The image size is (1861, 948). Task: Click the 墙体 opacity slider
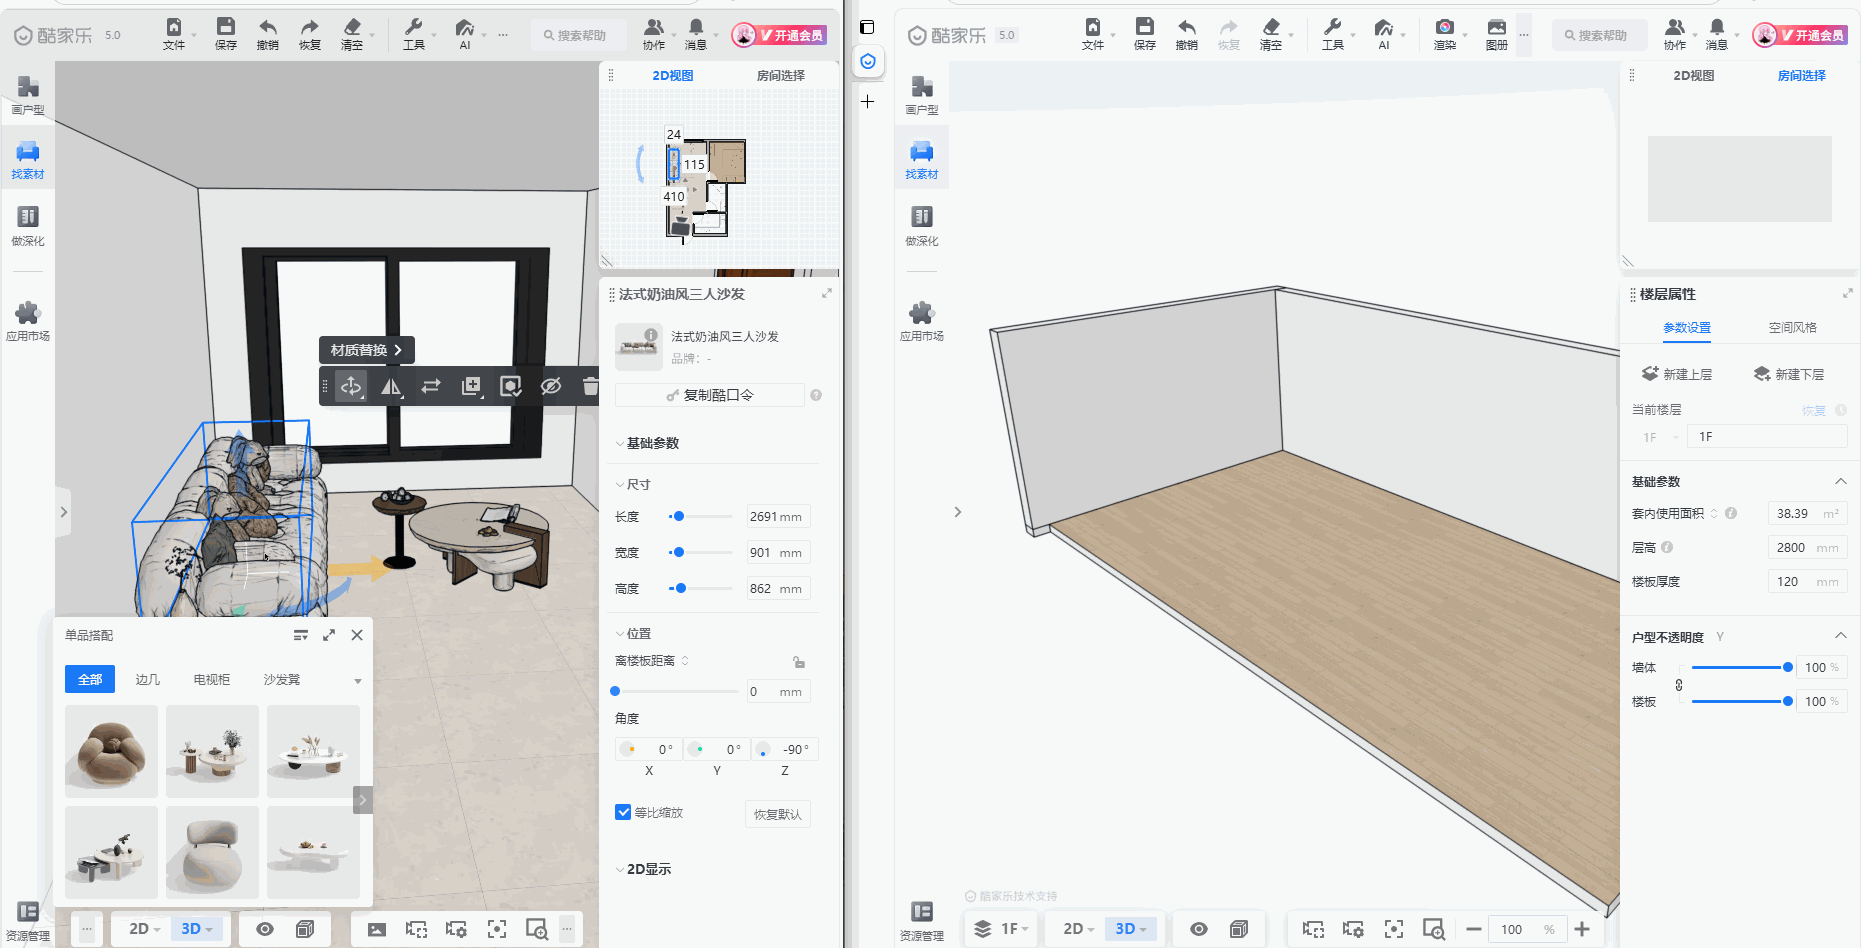(x=1738, y=667)
